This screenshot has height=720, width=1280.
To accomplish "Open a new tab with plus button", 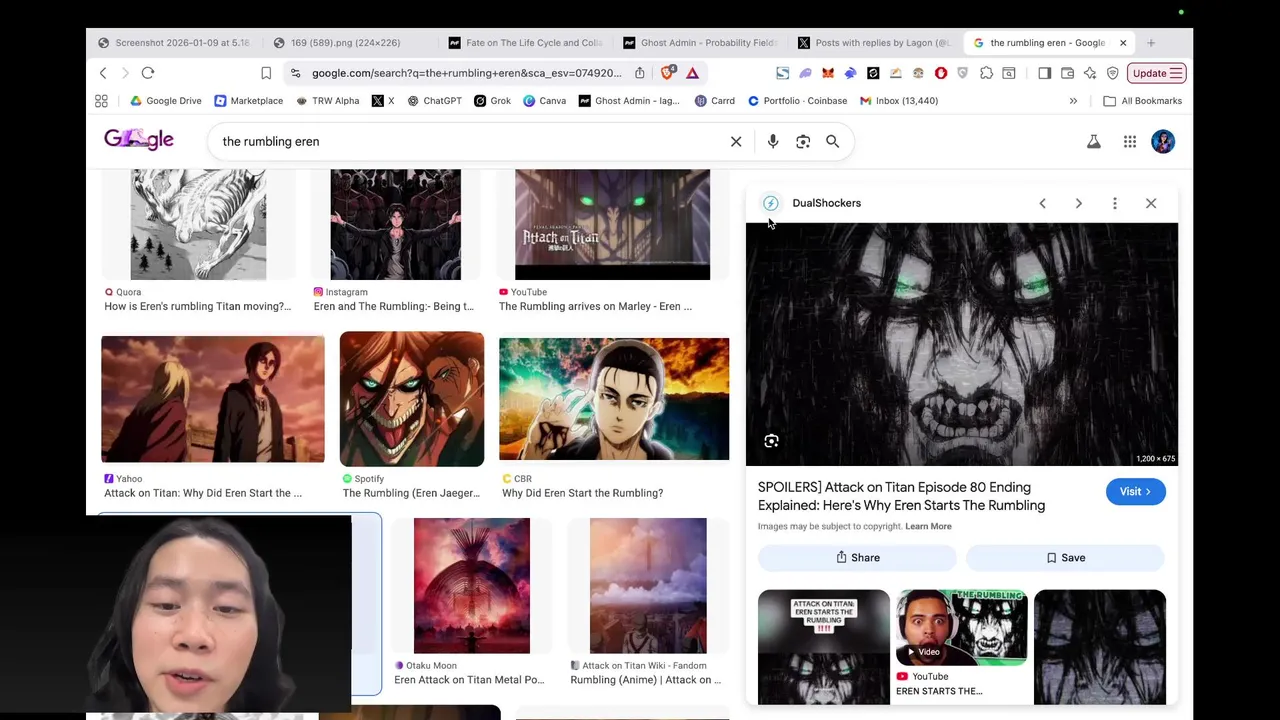I will [1151, 43].
